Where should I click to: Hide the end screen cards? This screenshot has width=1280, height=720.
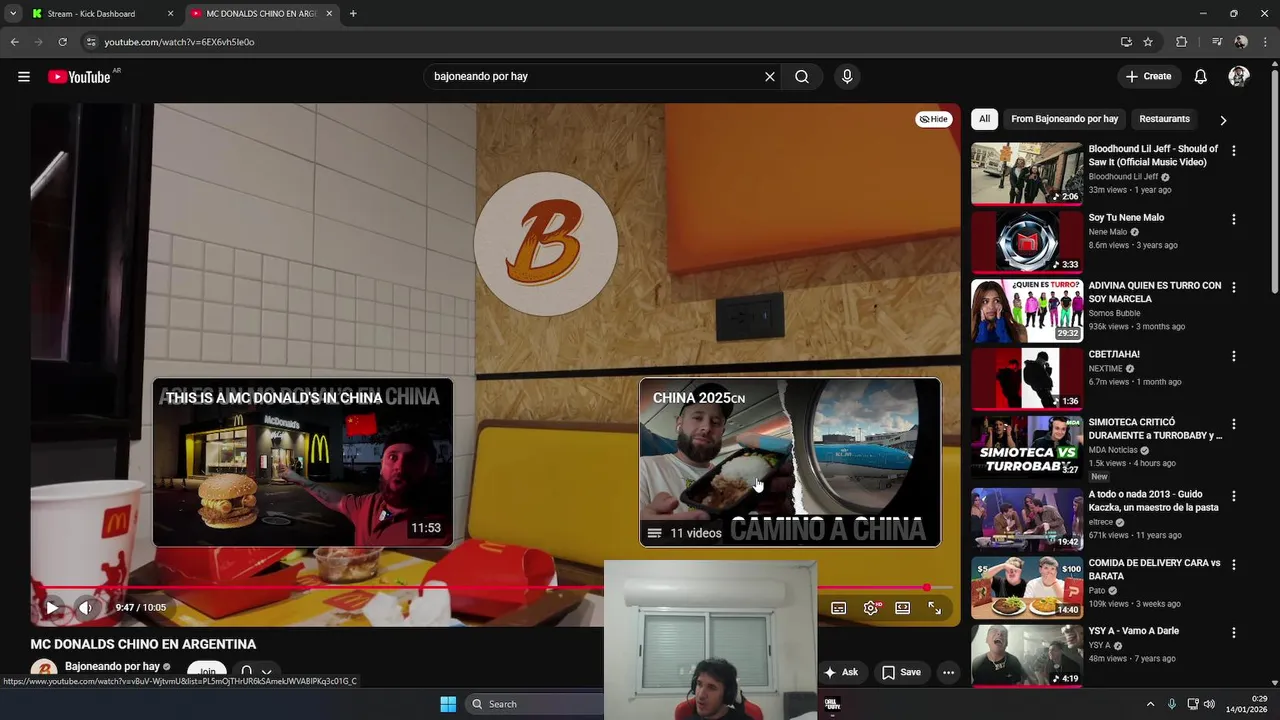(934, 119)
